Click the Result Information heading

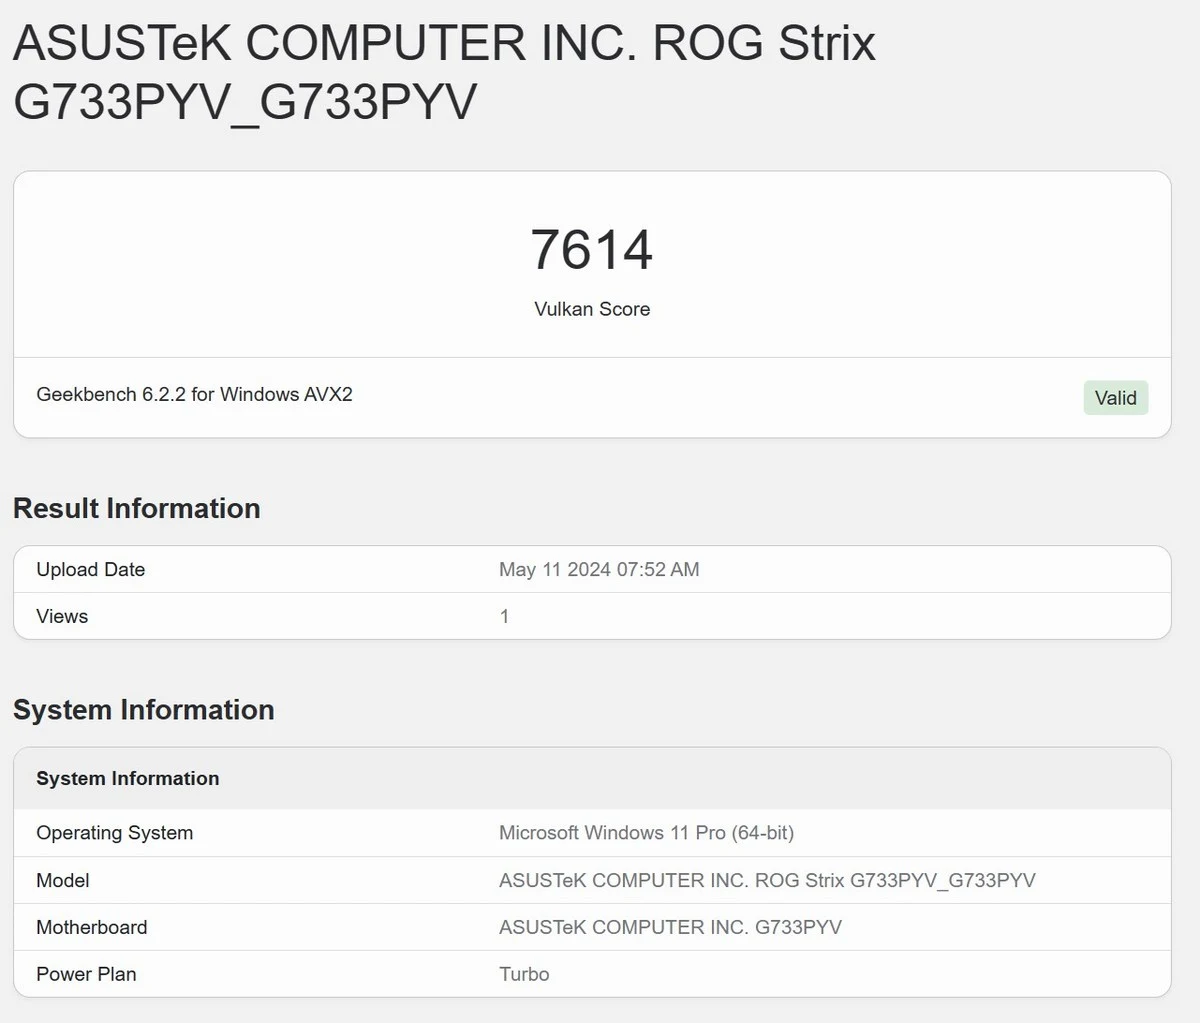[137, 508]
